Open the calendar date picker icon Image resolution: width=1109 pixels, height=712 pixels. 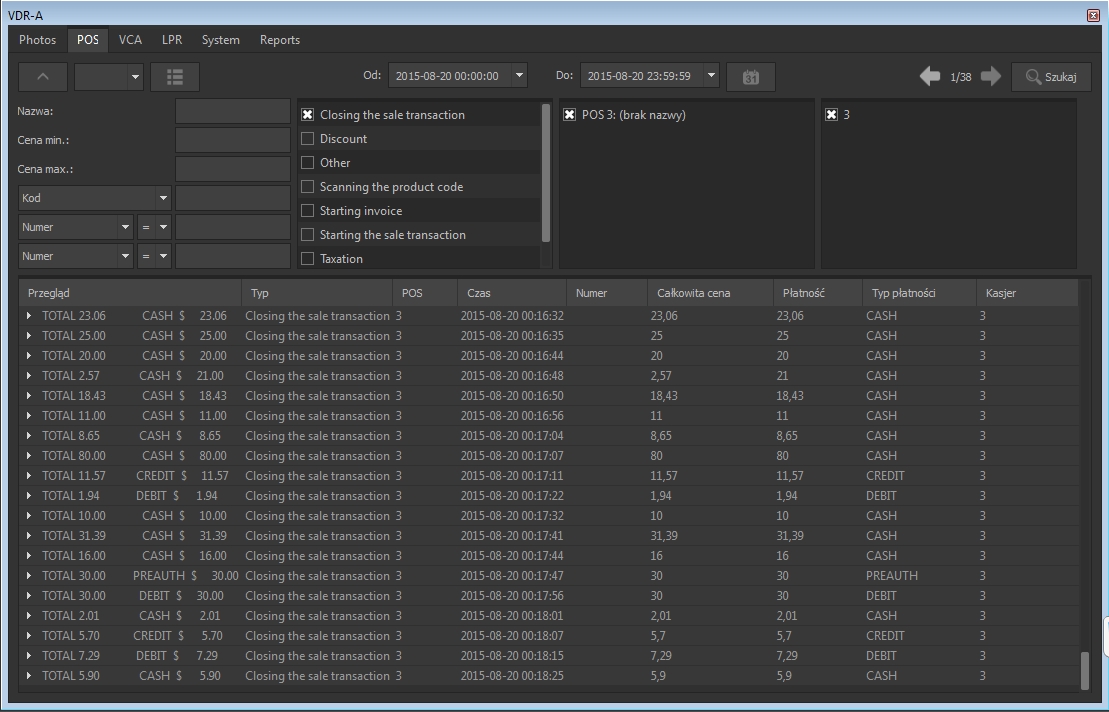pos(750,77)
